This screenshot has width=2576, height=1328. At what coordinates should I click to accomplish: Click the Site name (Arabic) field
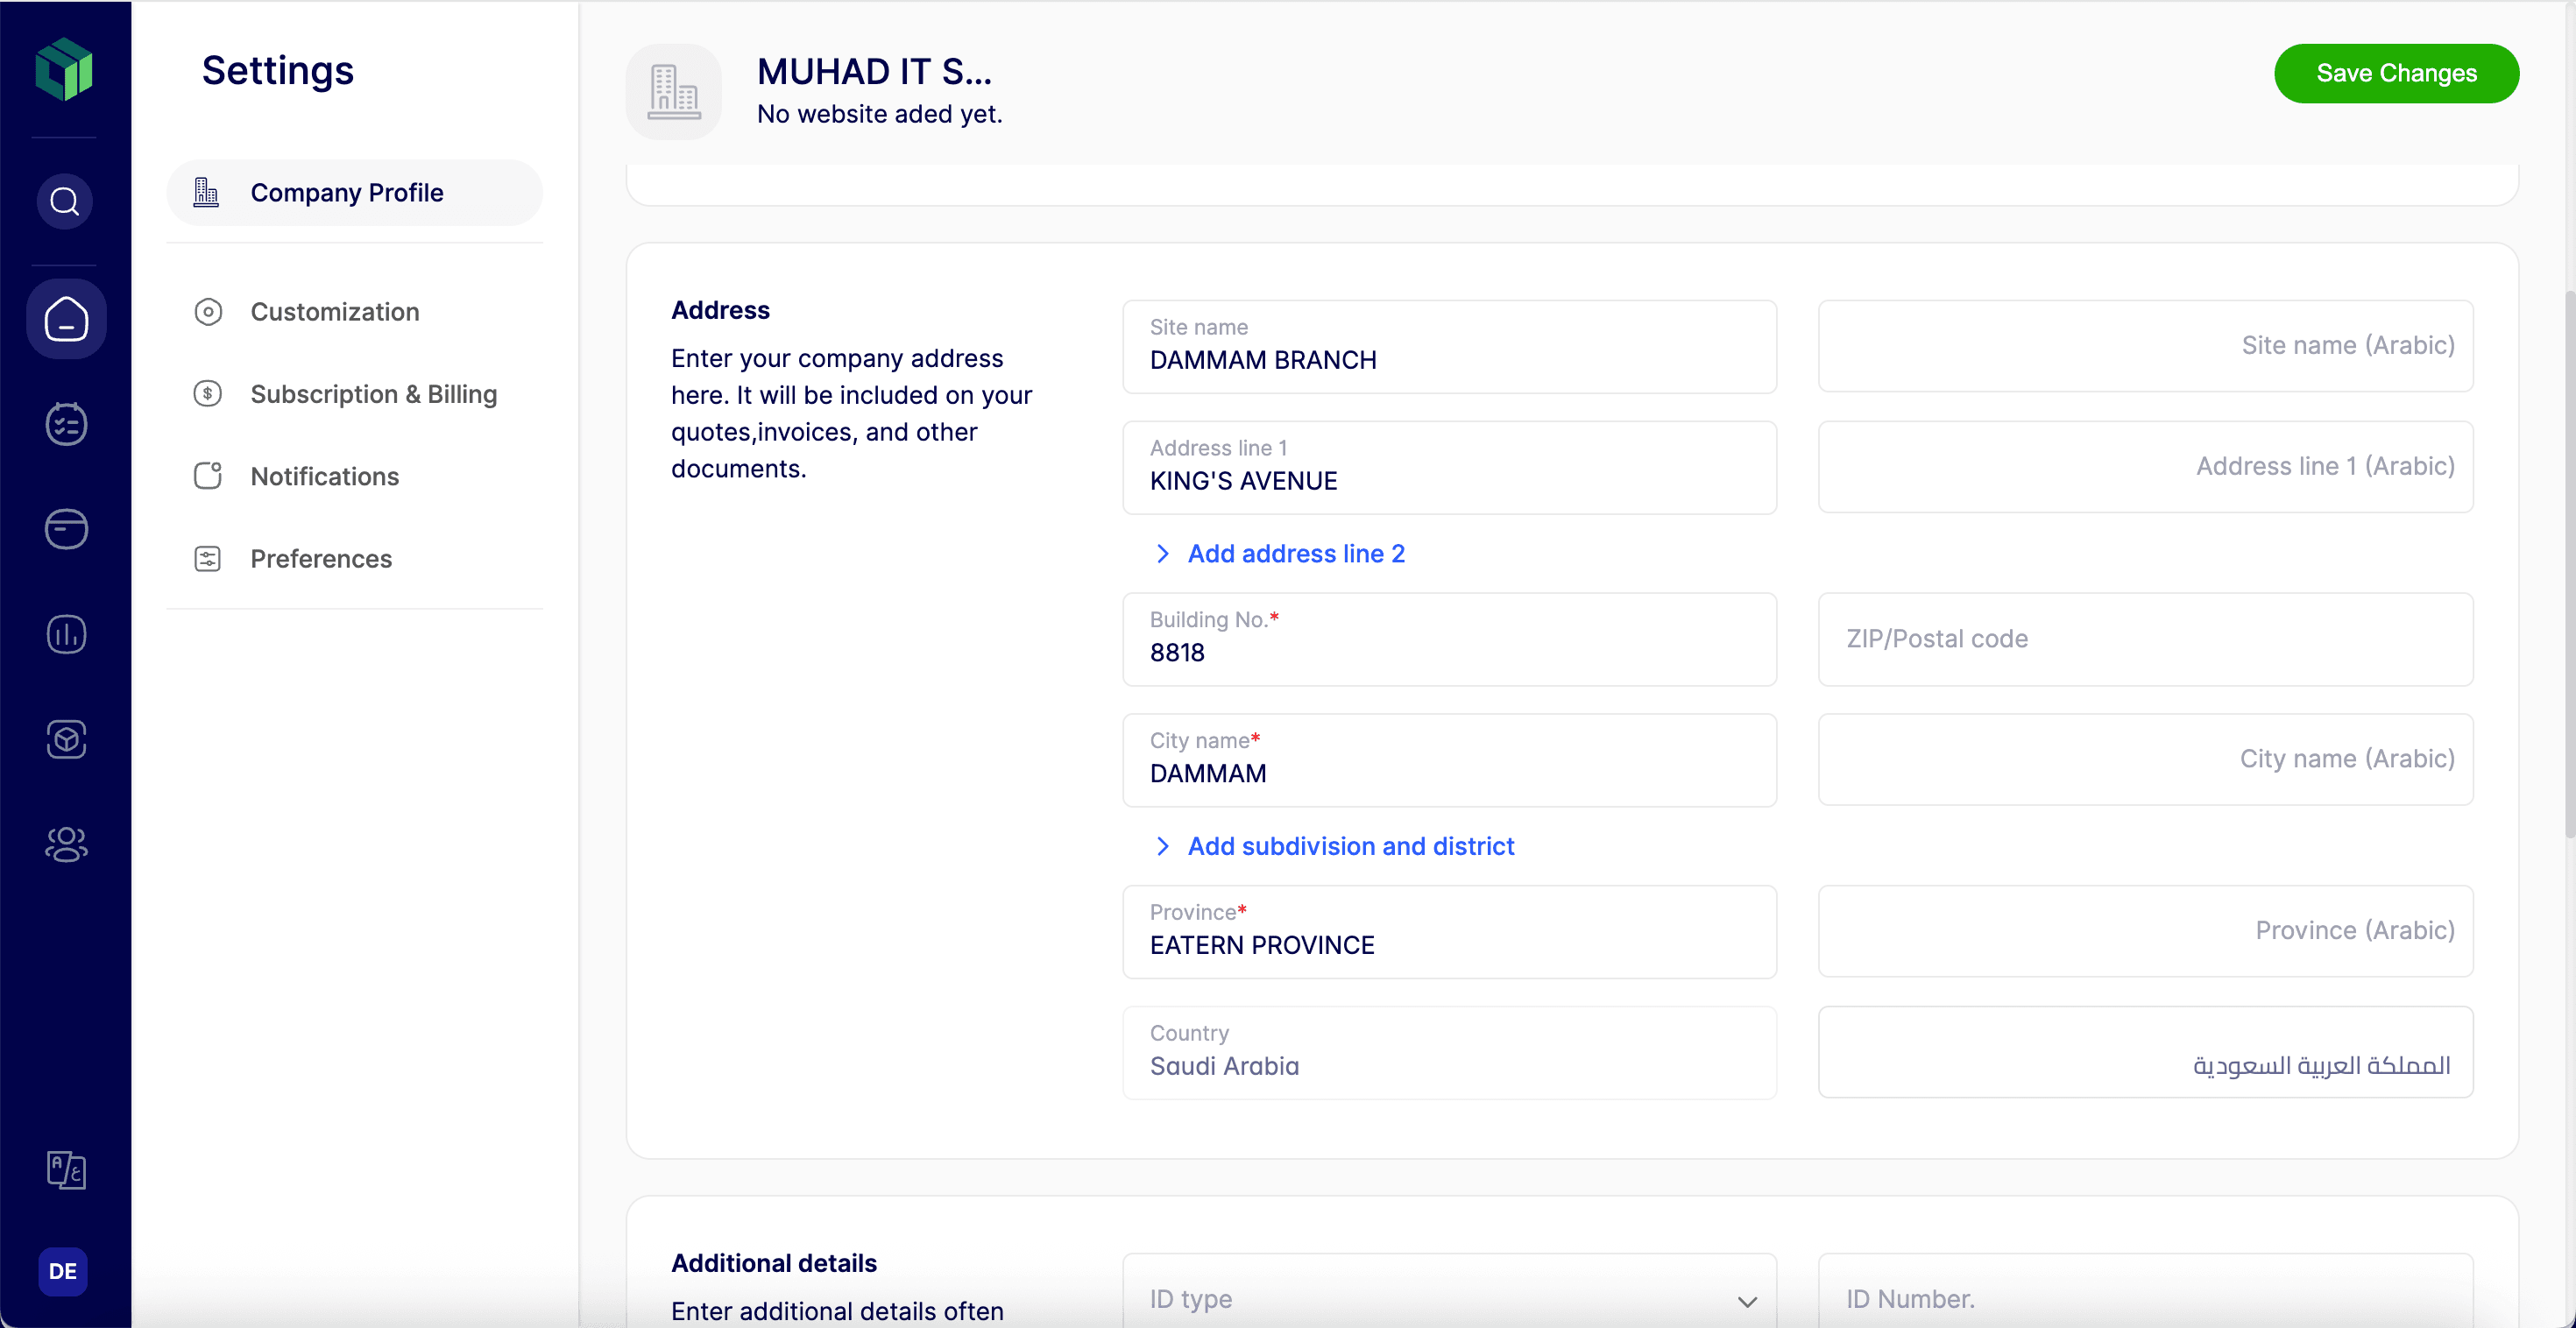coord(2145,346)
